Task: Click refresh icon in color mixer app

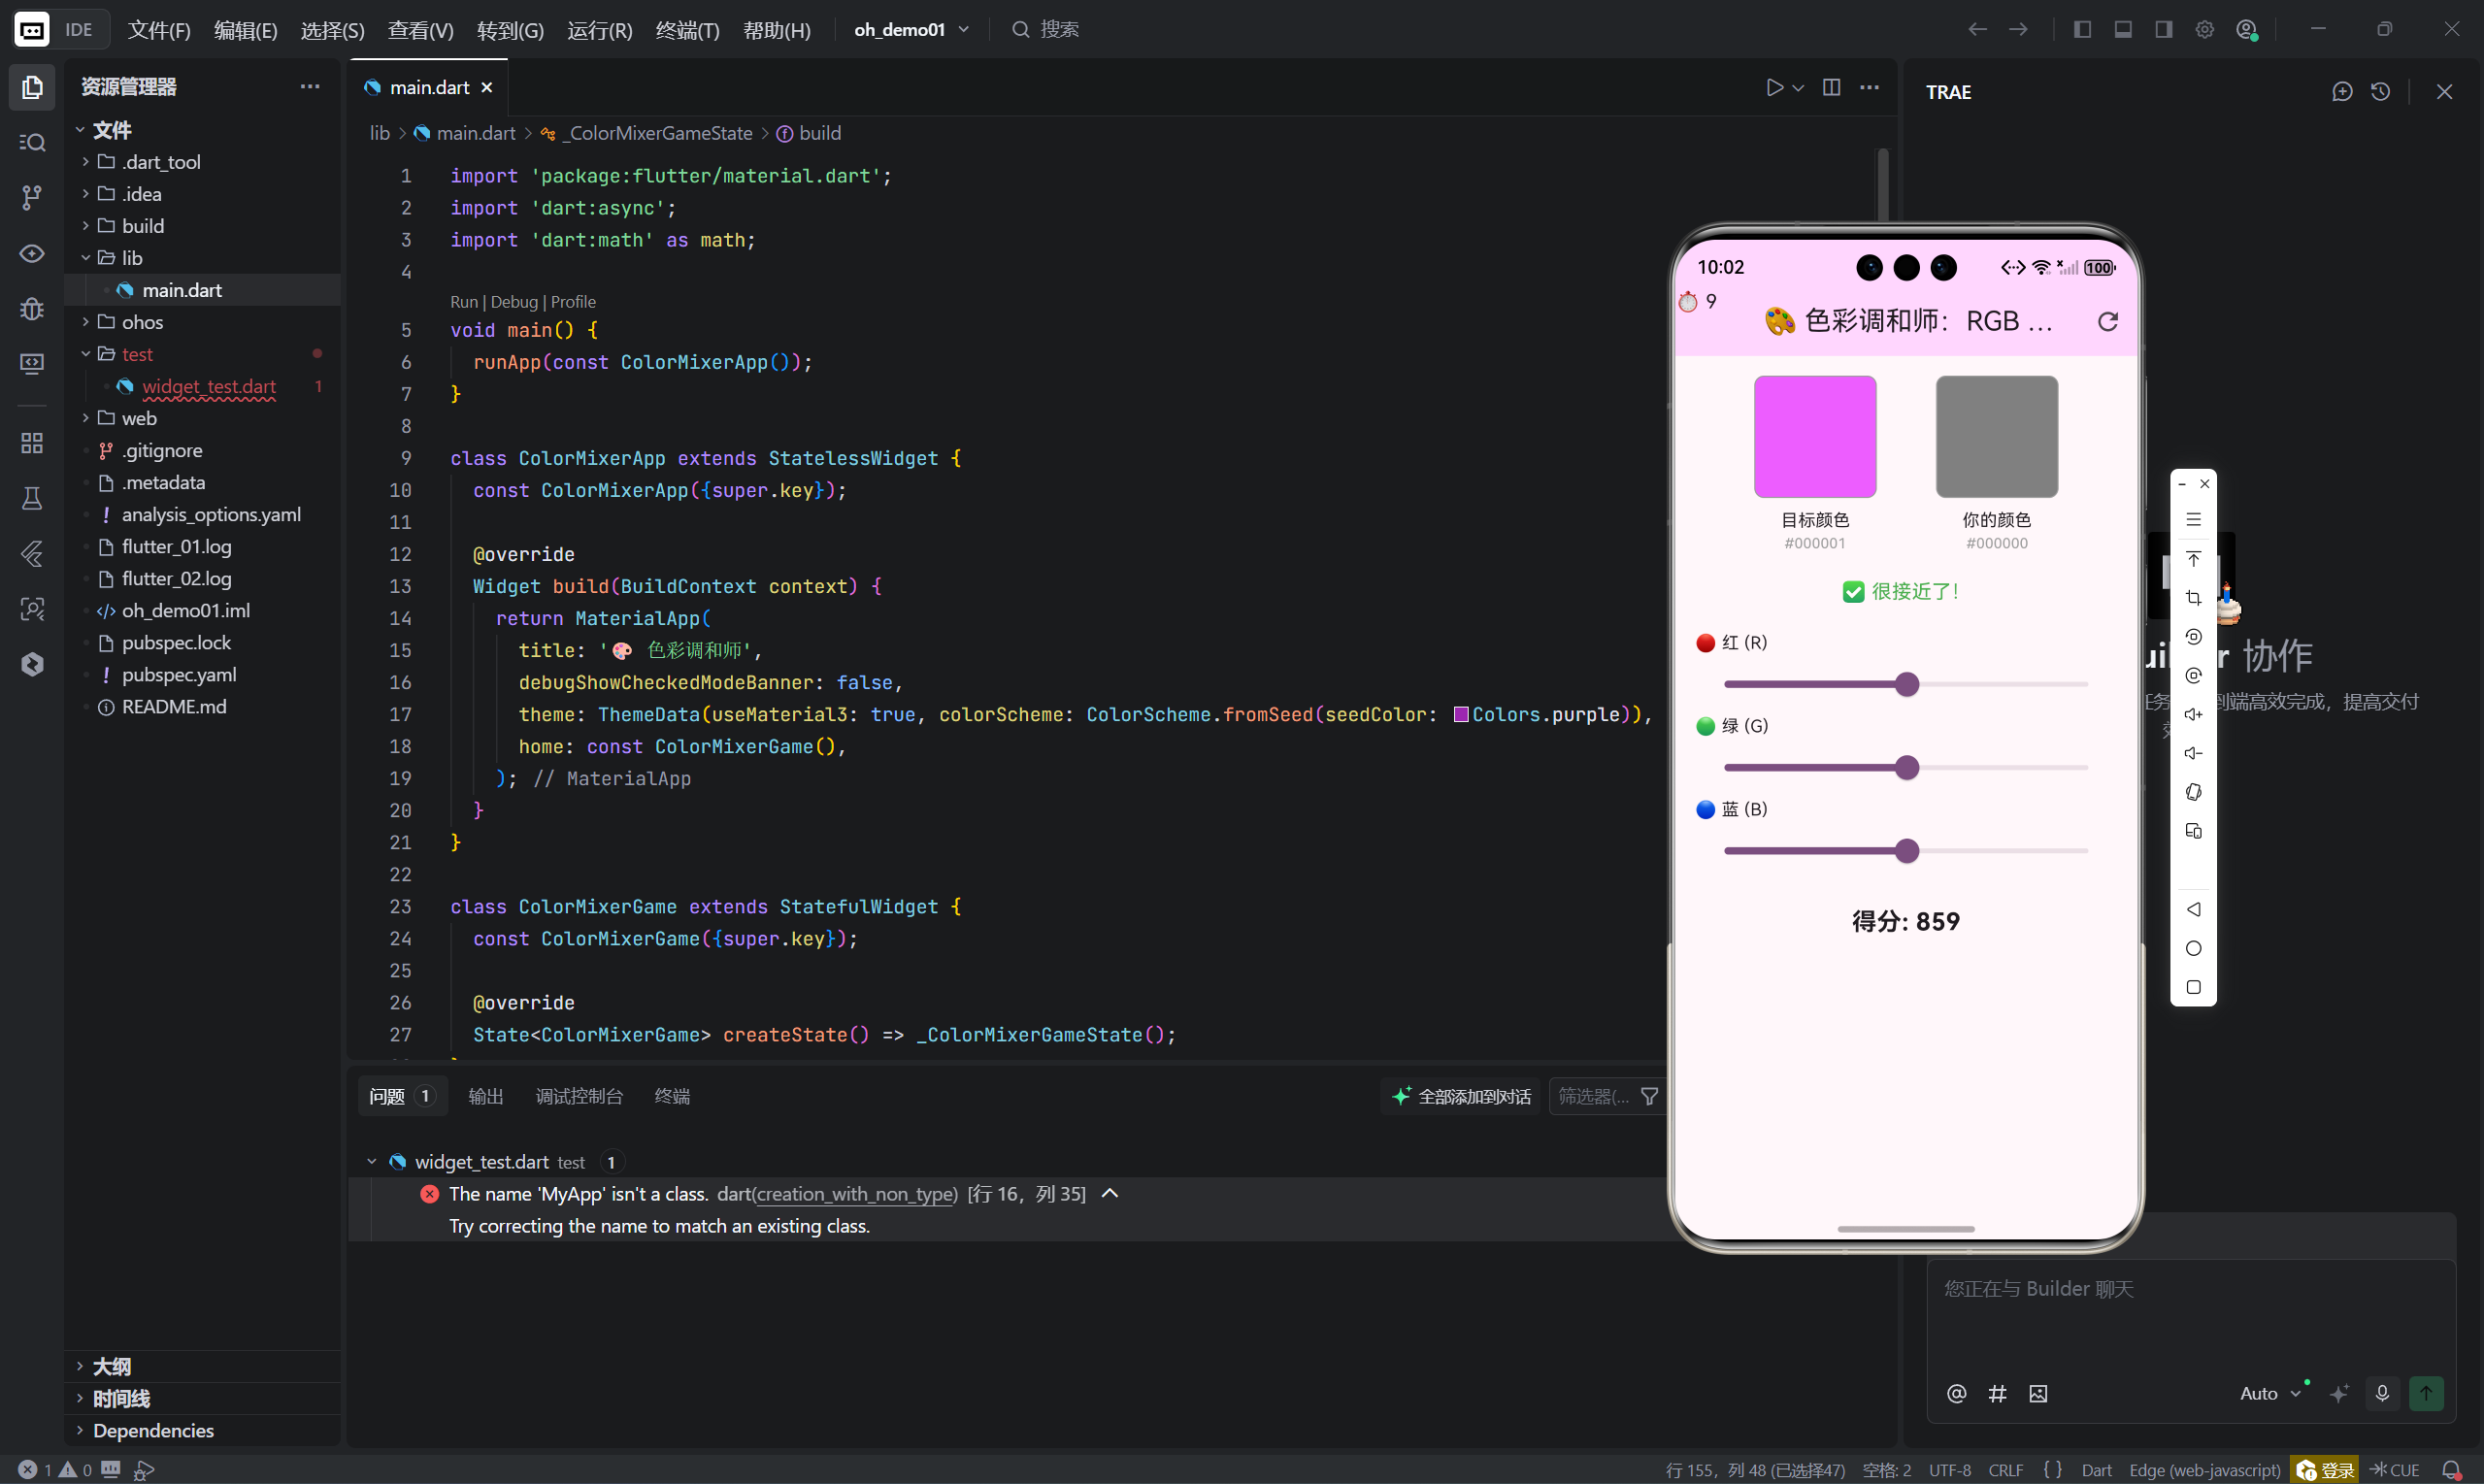Action: pos(2107,321)
